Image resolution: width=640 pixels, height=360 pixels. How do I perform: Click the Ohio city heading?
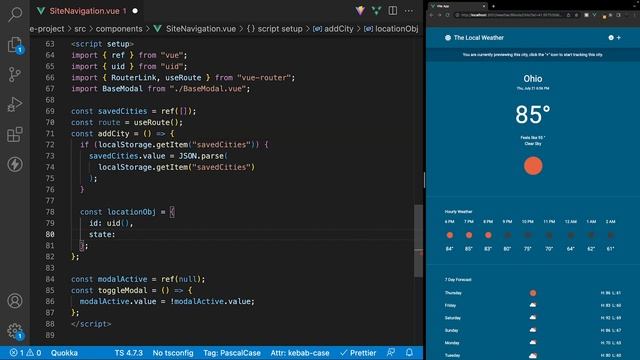click(533, 78)
